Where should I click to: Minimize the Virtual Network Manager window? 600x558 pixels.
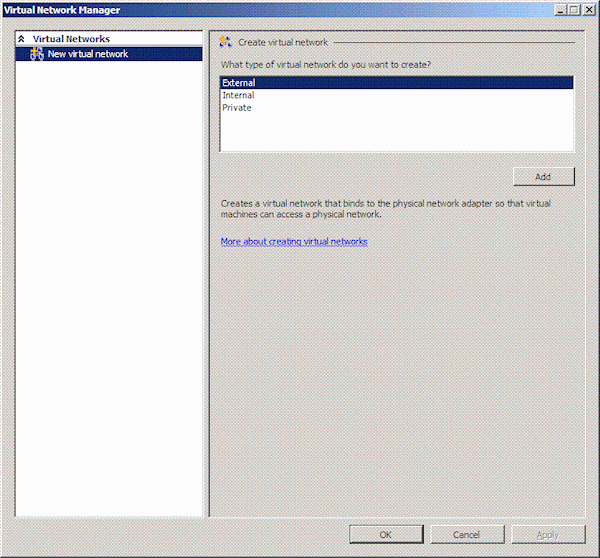(x=560, y=10)
